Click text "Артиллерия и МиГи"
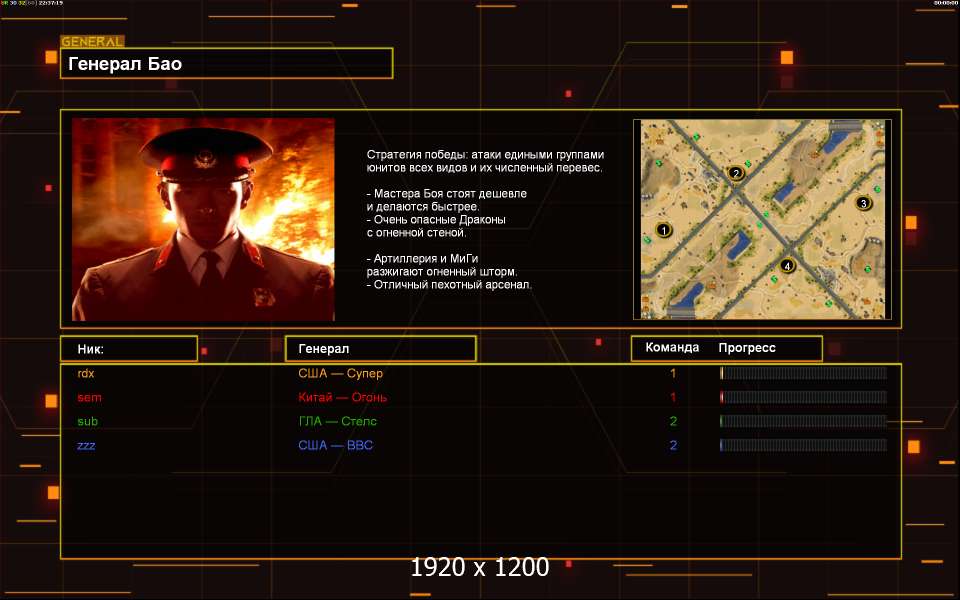 426,258
